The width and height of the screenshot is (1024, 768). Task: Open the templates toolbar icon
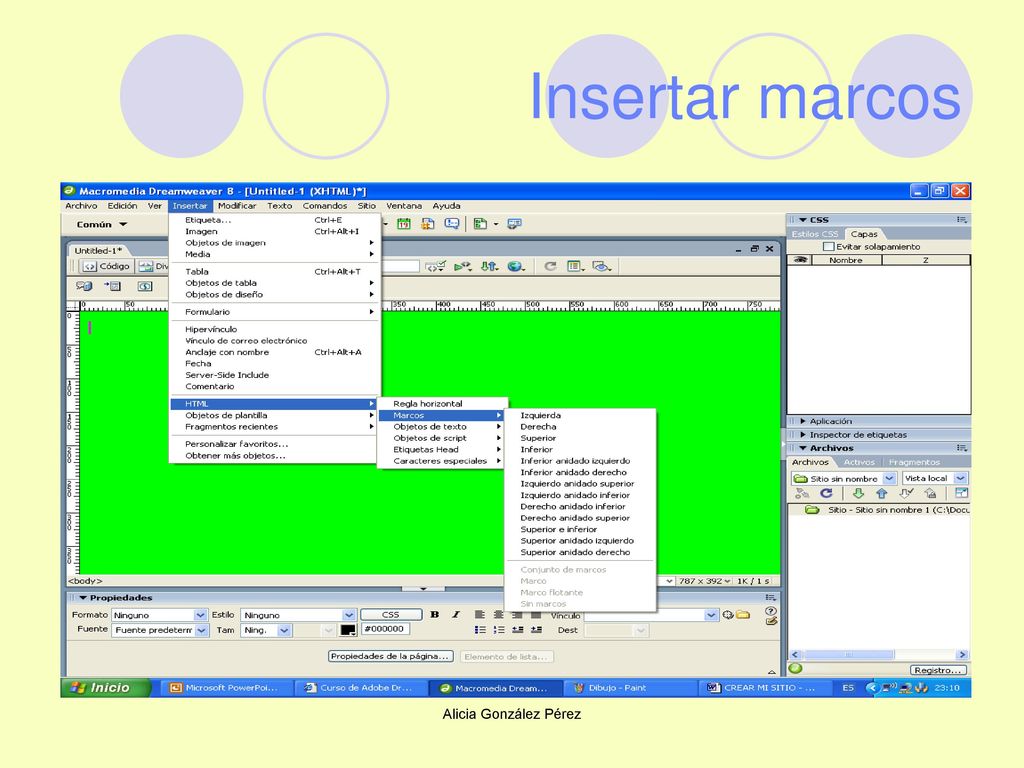coord(480,224)
